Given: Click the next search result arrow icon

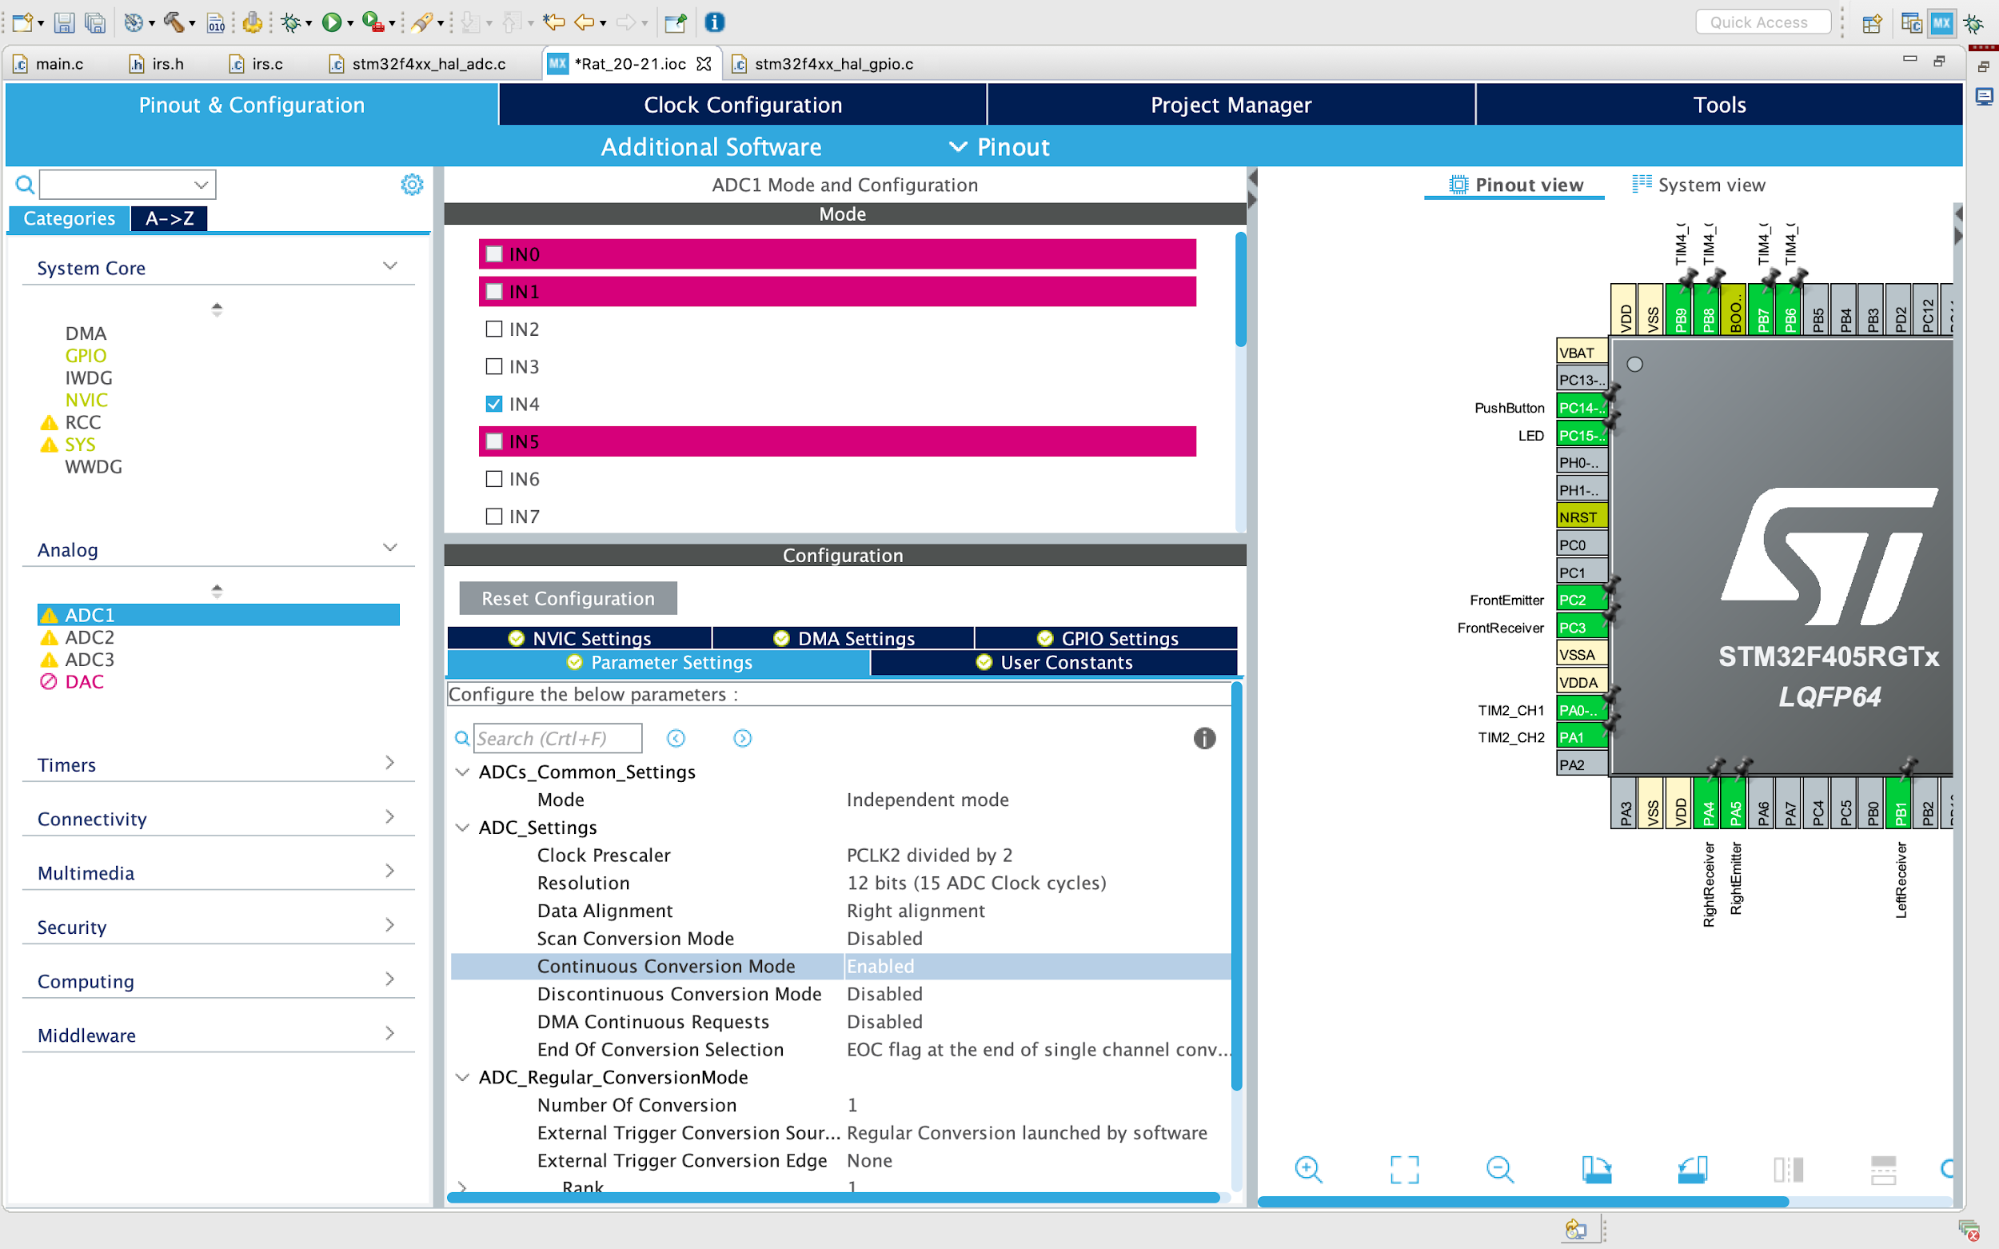Looking at the screenshot, I should tap(742, 738).
